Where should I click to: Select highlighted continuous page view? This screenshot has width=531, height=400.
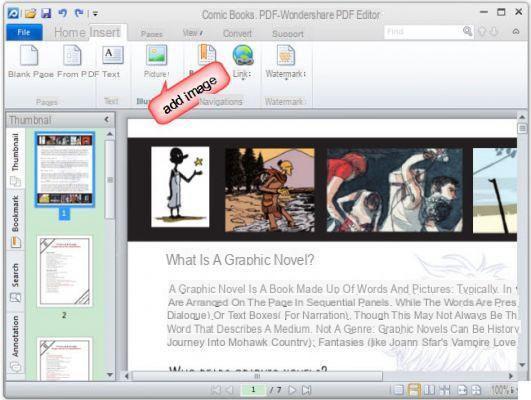[x=414, y=390]
